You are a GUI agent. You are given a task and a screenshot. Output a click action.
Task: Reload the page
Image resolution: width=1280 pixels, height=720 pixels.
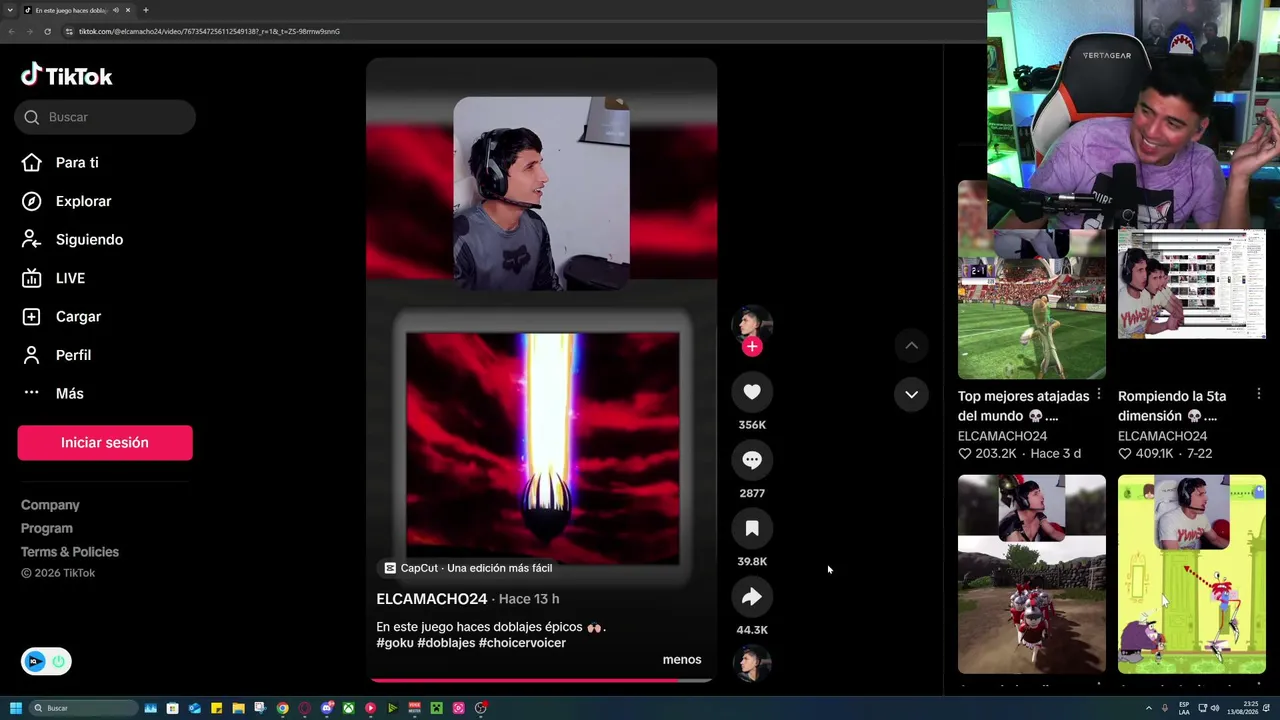tap(47, 31)
